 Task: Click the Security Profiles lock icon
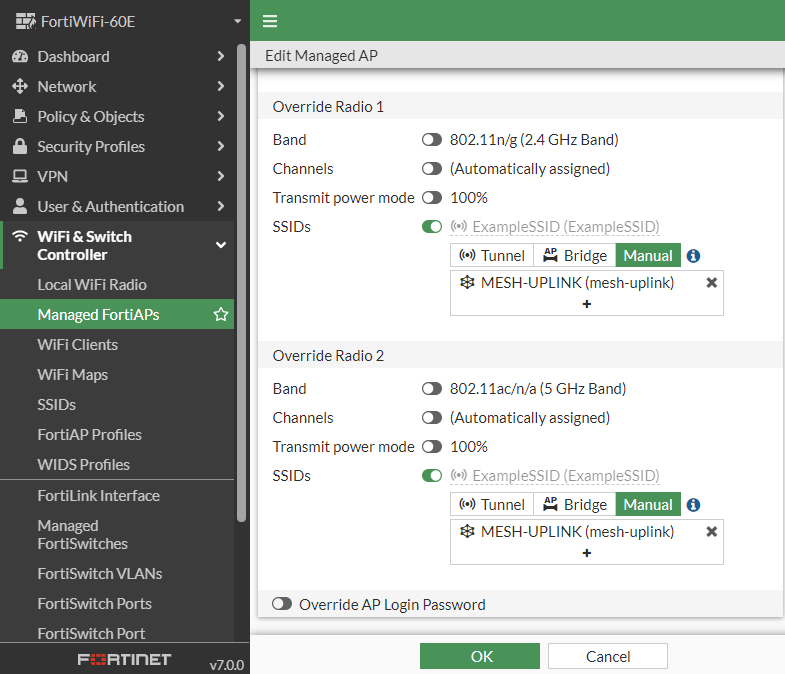tap(19, 147)
